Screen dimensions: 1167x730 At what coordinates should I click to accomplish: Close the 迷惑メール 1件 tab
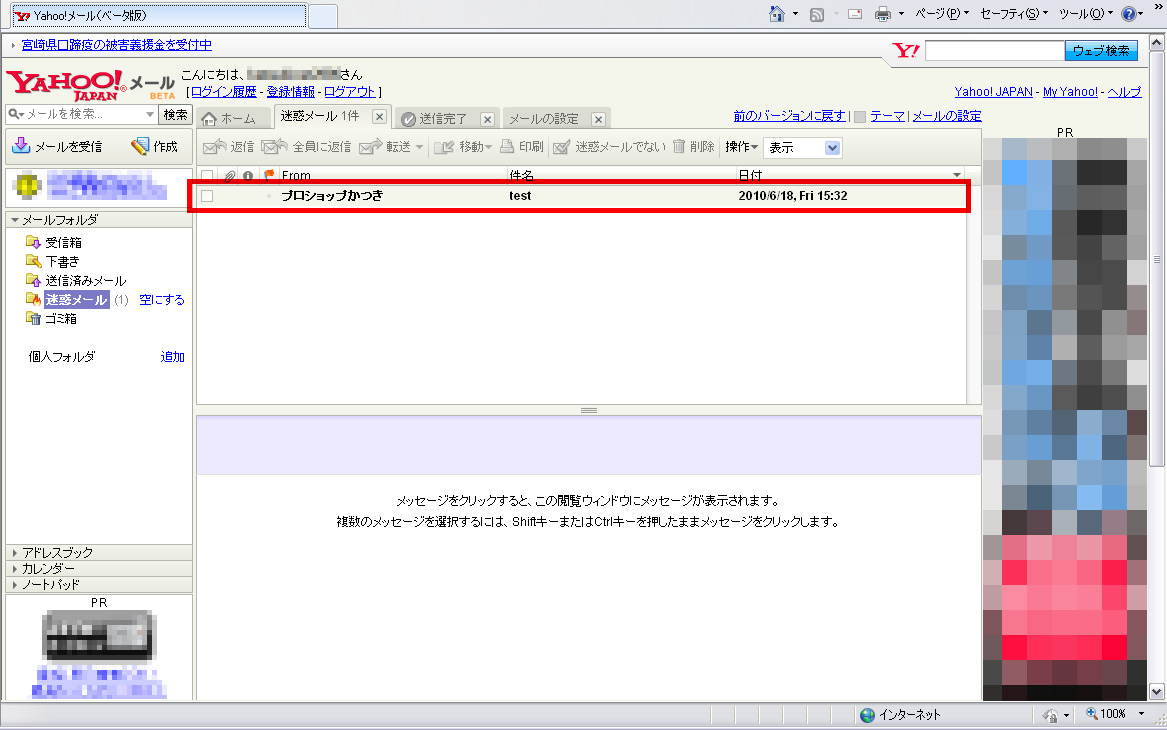coord(380,117)
